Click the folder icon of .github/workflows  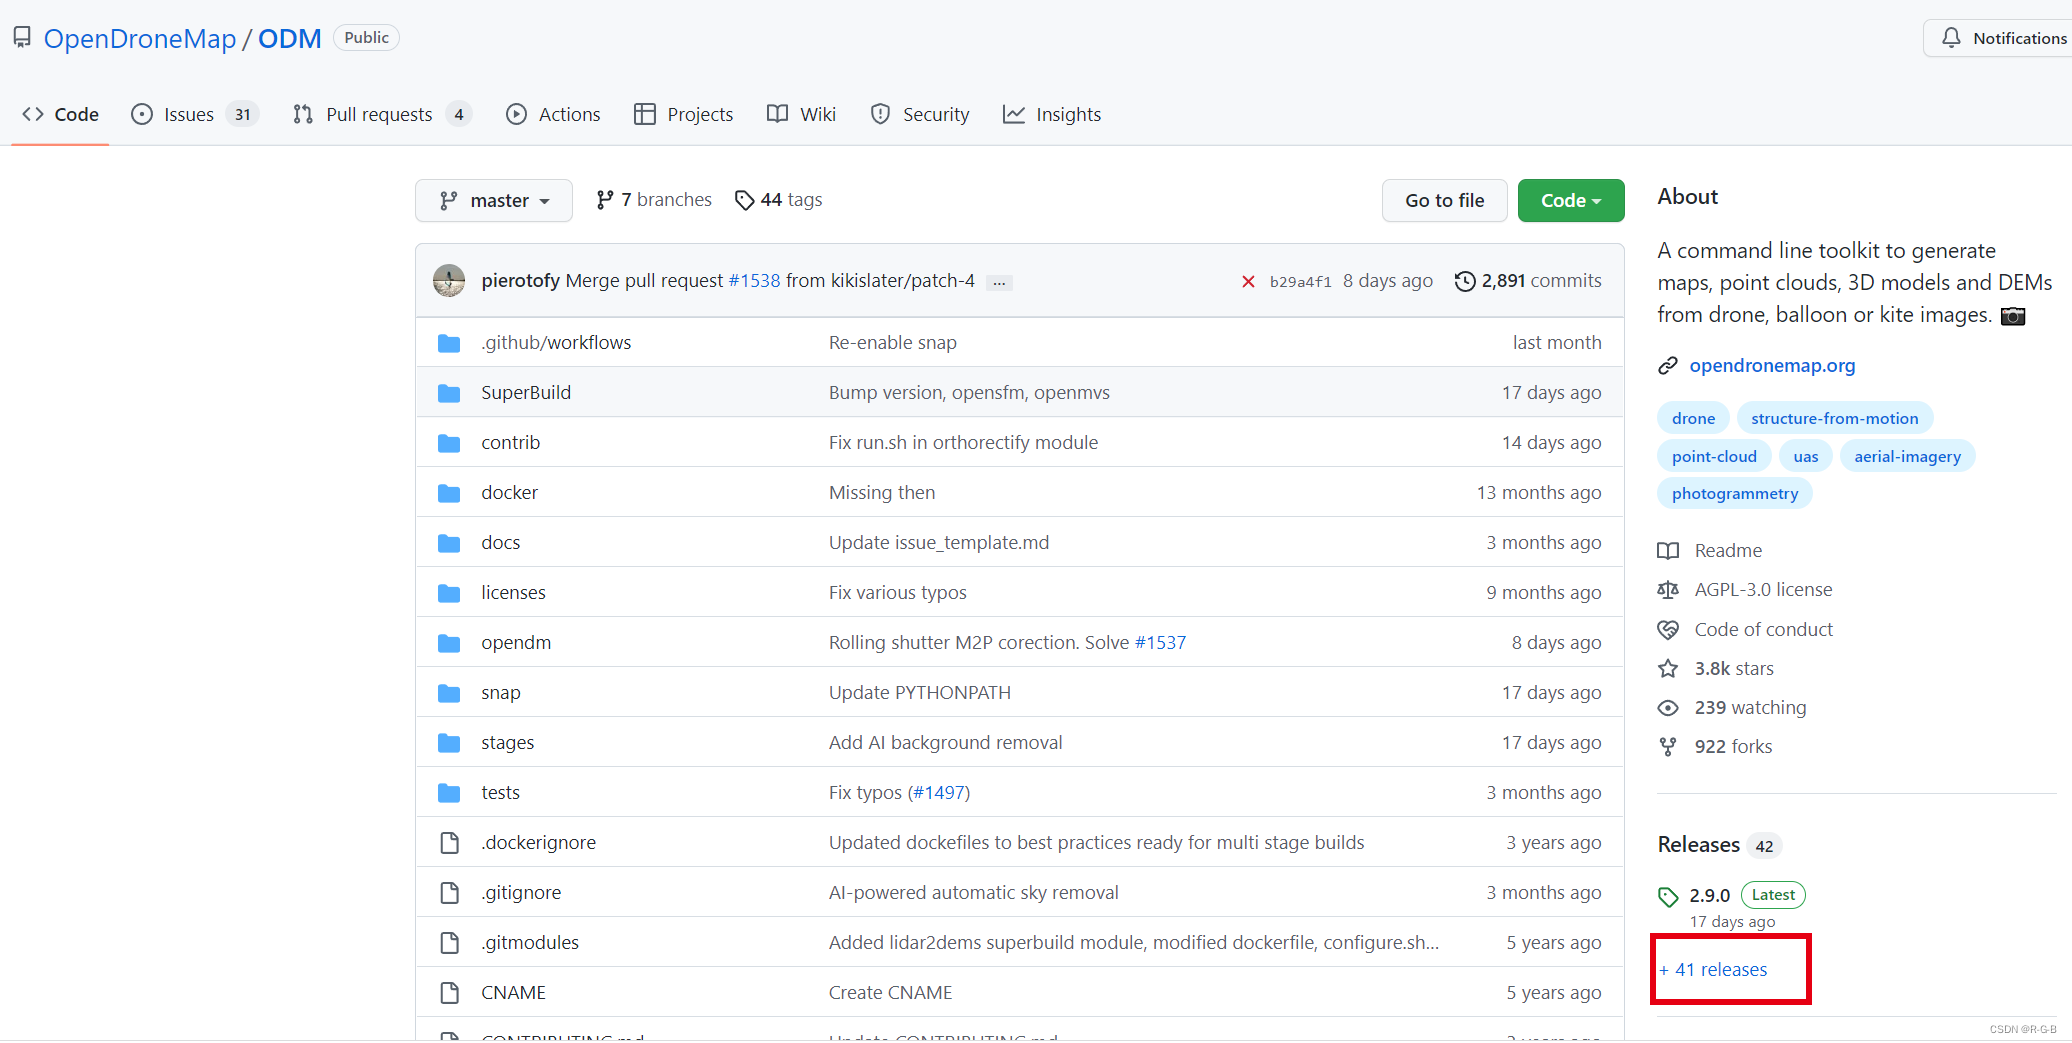coord(449,343)
